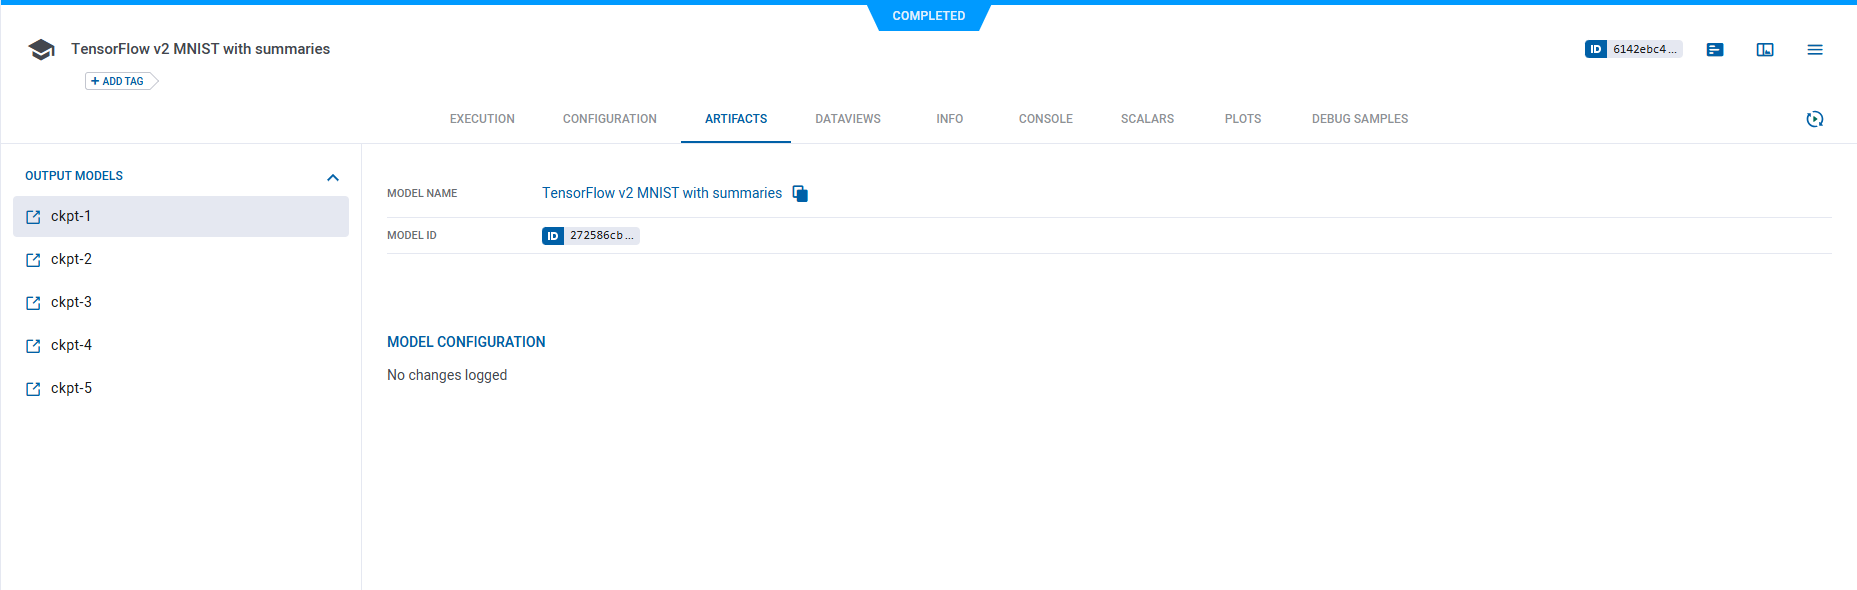Open the Configuration tab
The width and height of the screenshot is (1857, 590).
tap(609, 119)
